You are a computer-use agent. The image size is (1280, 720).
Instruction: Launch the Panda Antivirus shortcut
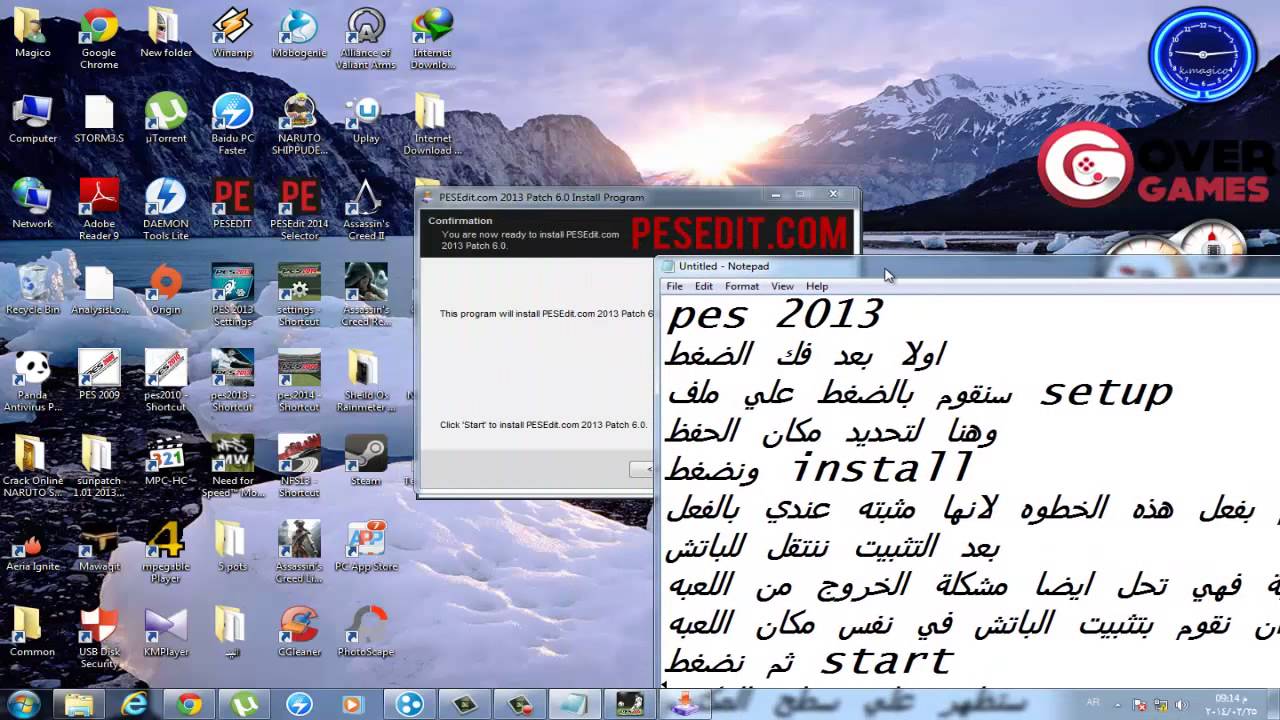[x=33, y=380]
